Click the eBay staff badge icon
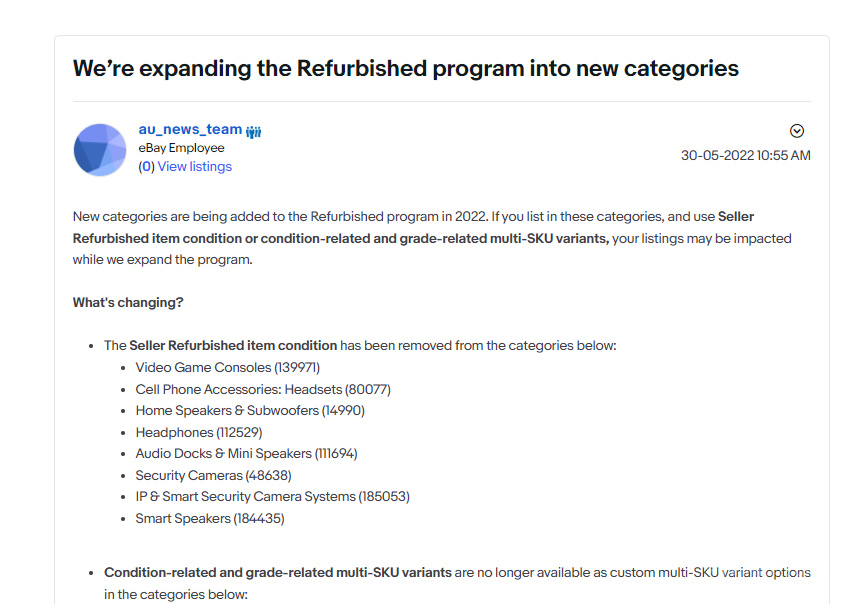This screenshot has width=853, height=604. [x=254, y=132]
